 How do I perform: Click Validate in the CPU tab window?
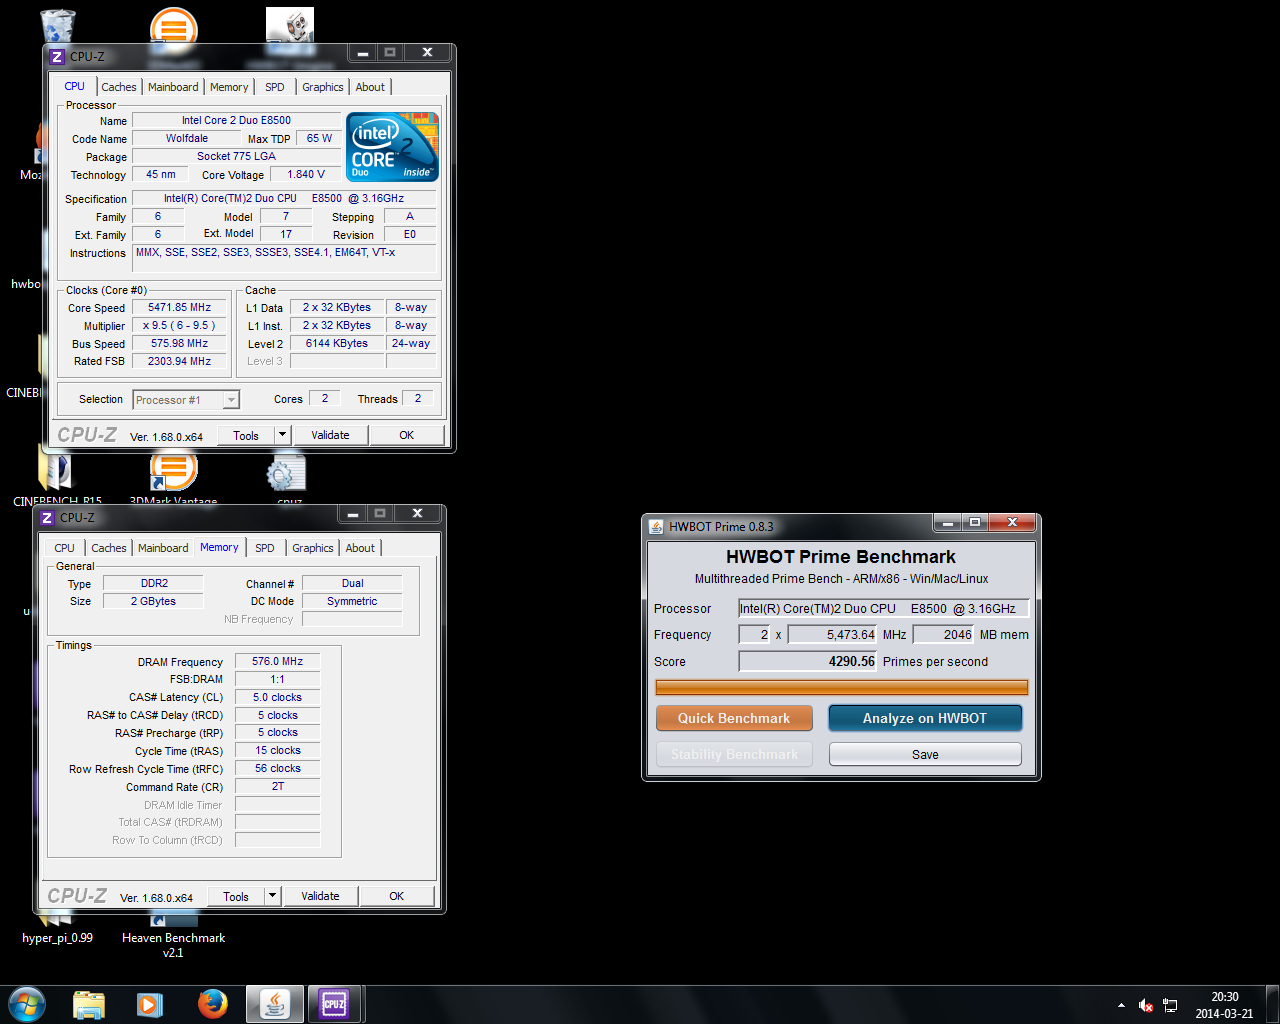coord(330,435)
